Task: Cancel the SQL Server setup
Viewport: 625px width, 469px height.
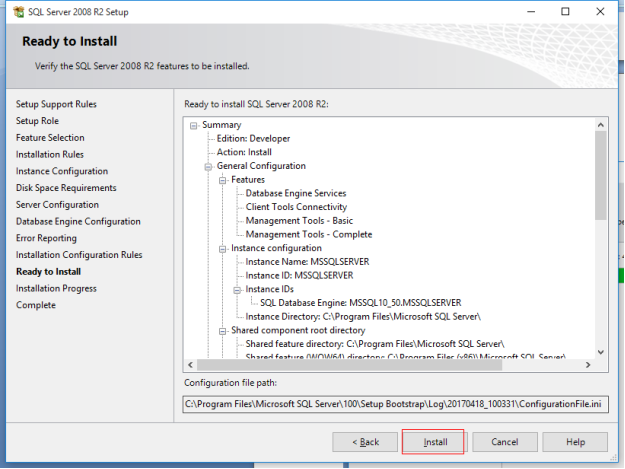Action: (x=504, y=442)
